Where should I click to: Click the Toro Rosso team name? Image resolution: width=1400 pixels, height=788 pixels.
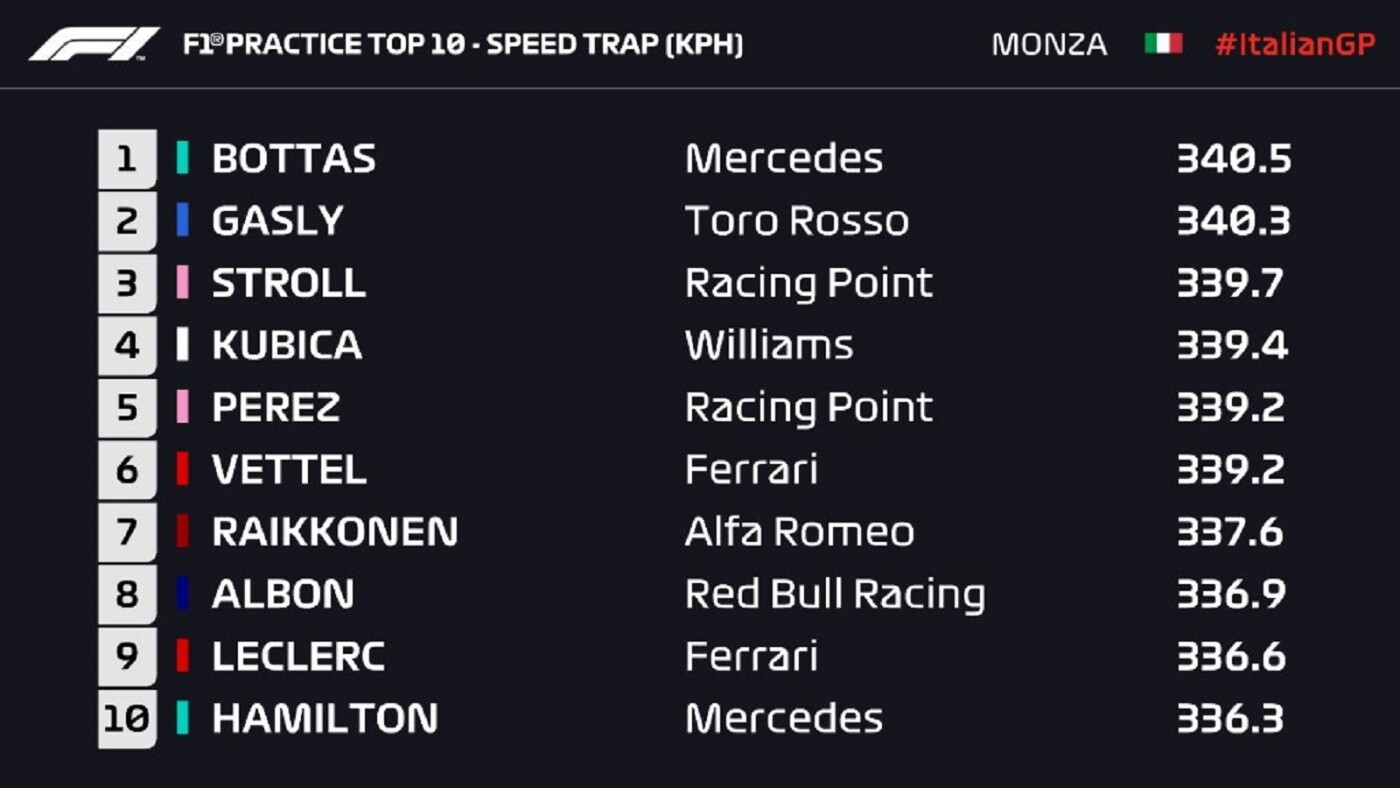coord(797,221)
